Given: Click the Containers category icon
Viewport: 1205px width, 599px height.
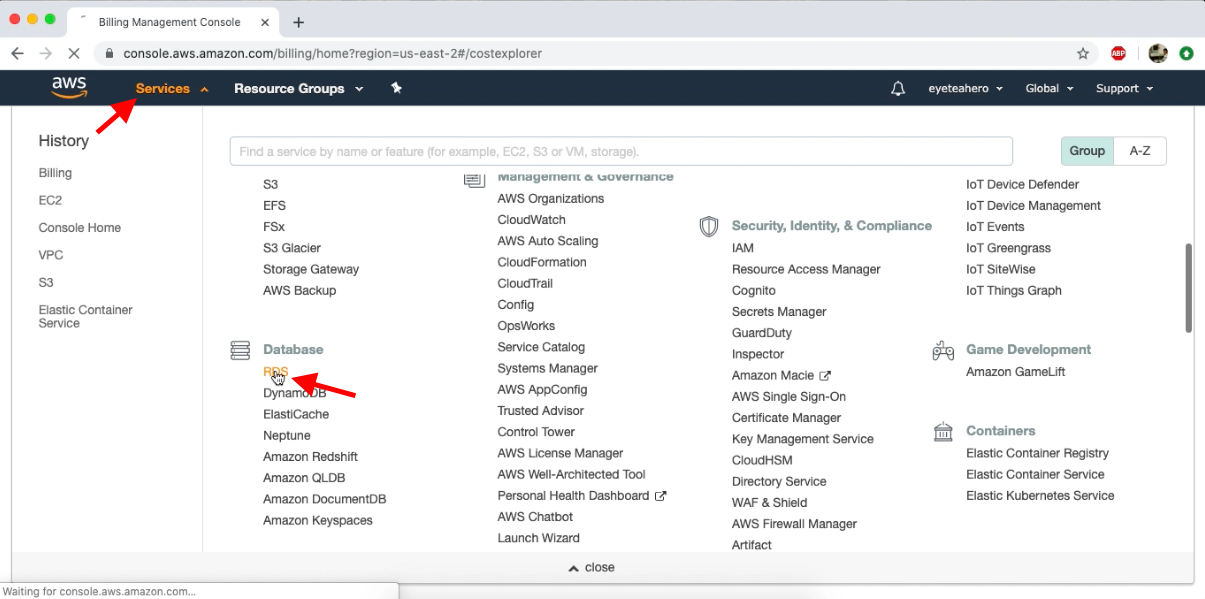Looking at the screenshot, I should [x=943, y=431].
